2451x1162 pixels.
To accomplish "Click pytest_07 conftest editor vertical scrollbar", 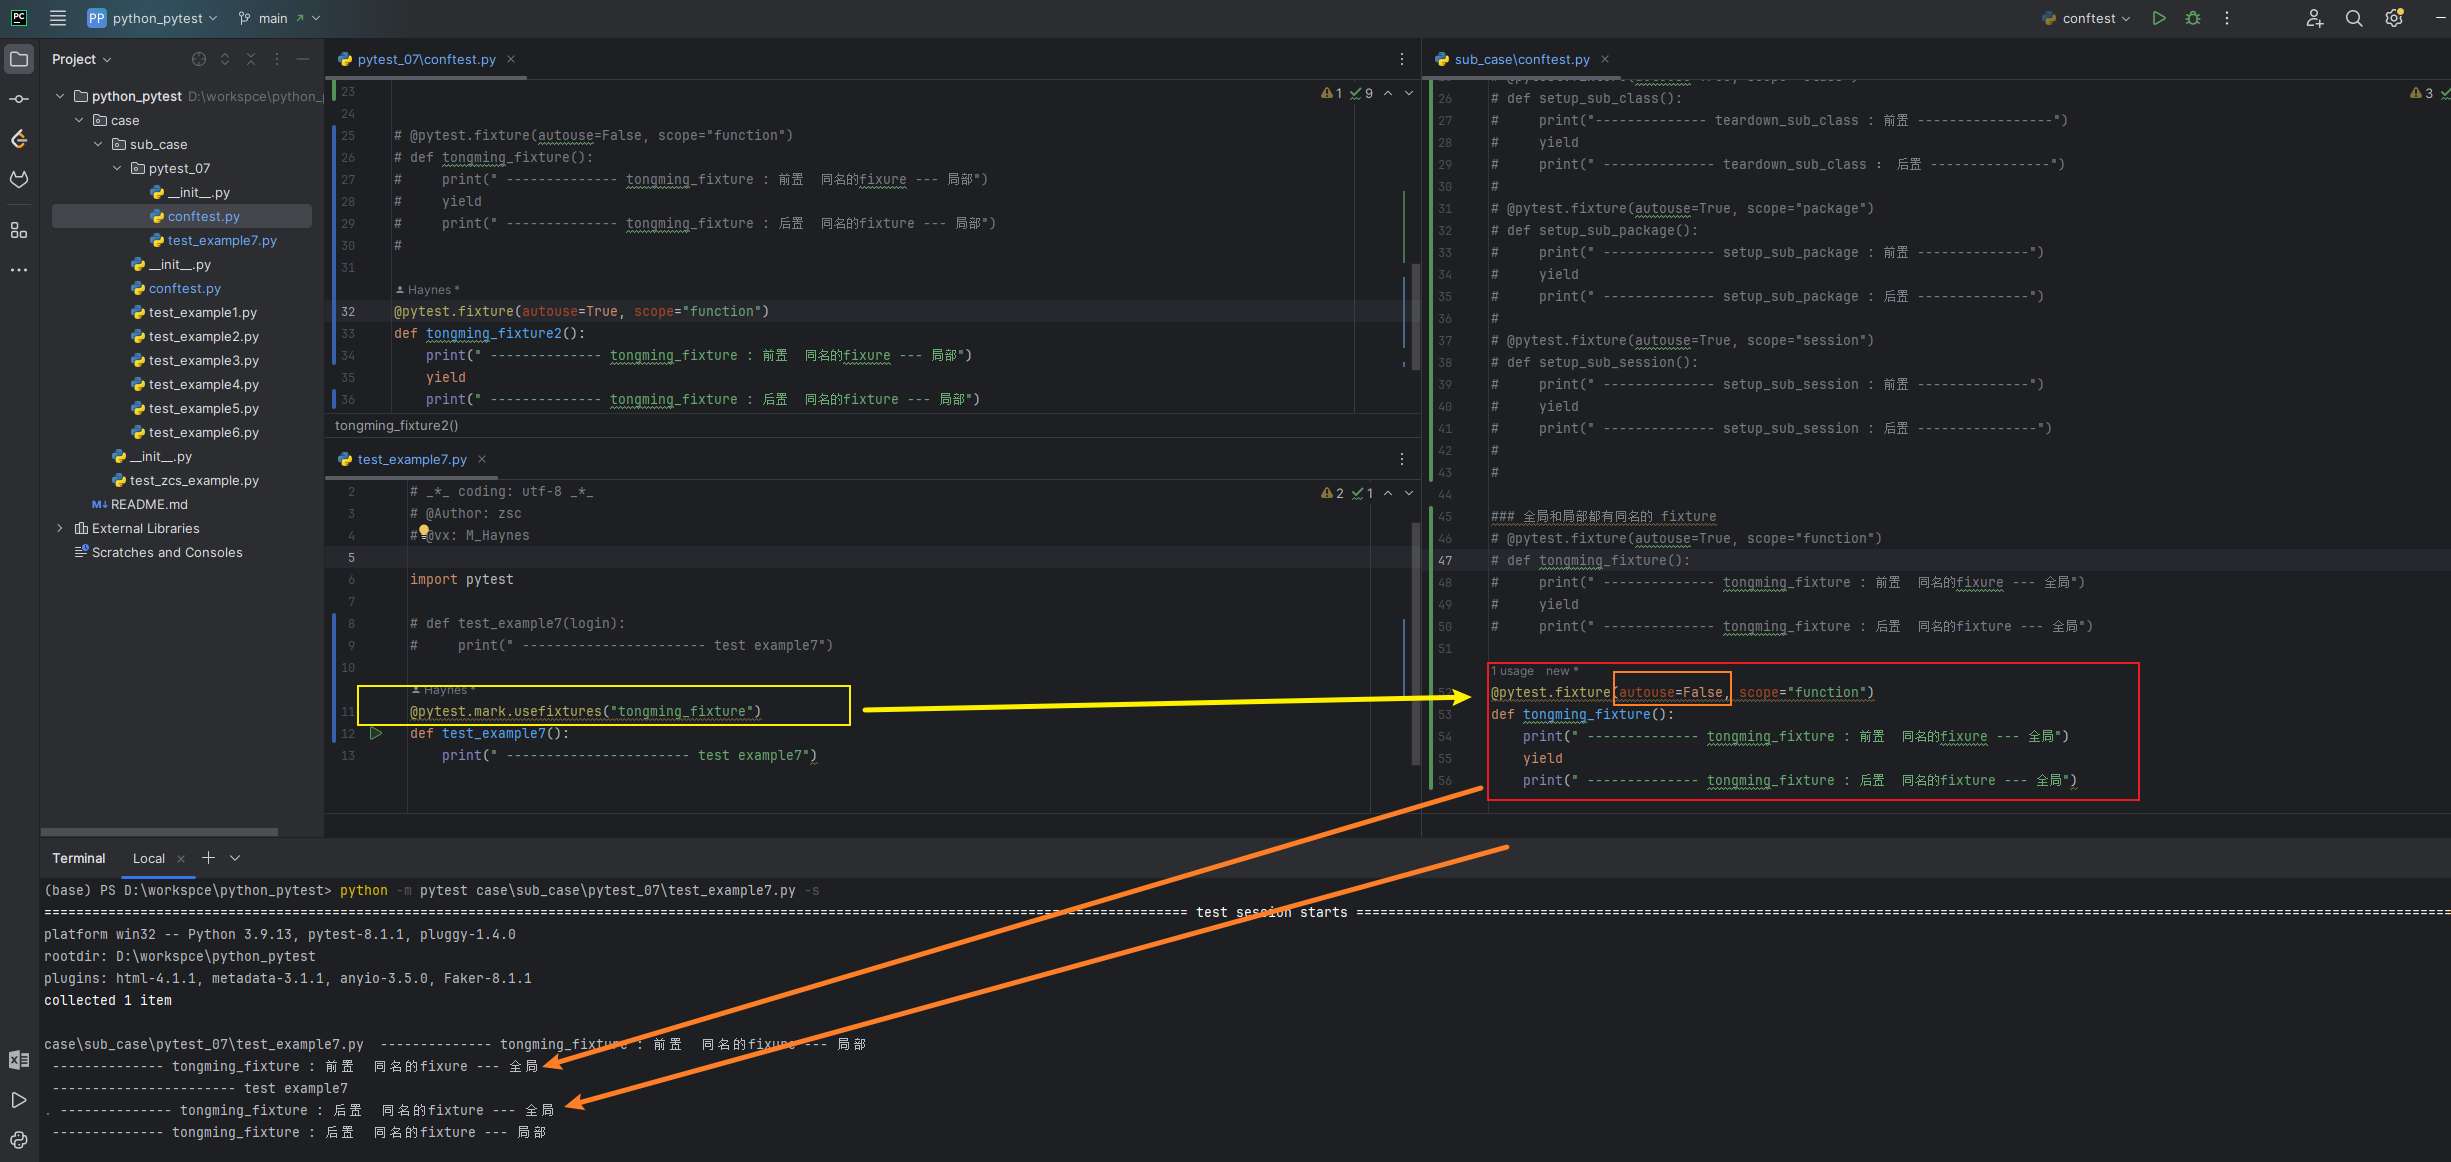I will [1415, 315].
